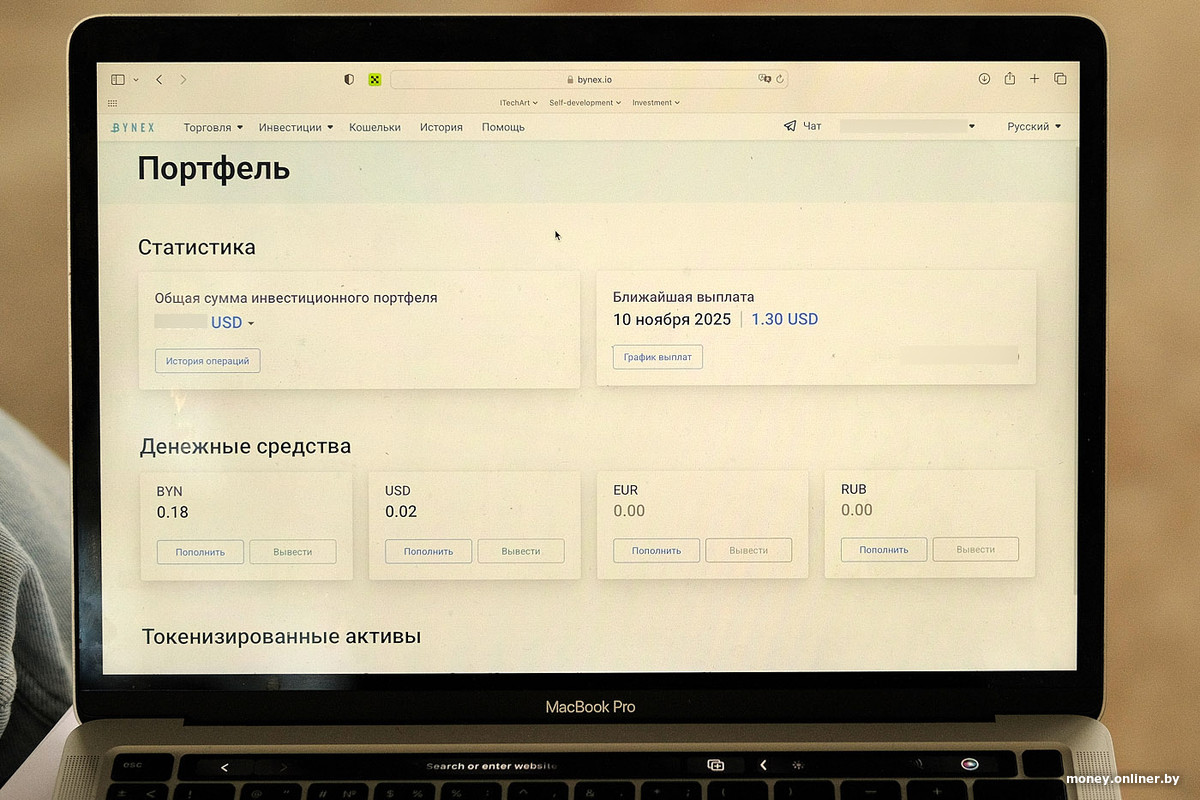
Task: Toggle the Safari sidebar icon
Action: 118,79
